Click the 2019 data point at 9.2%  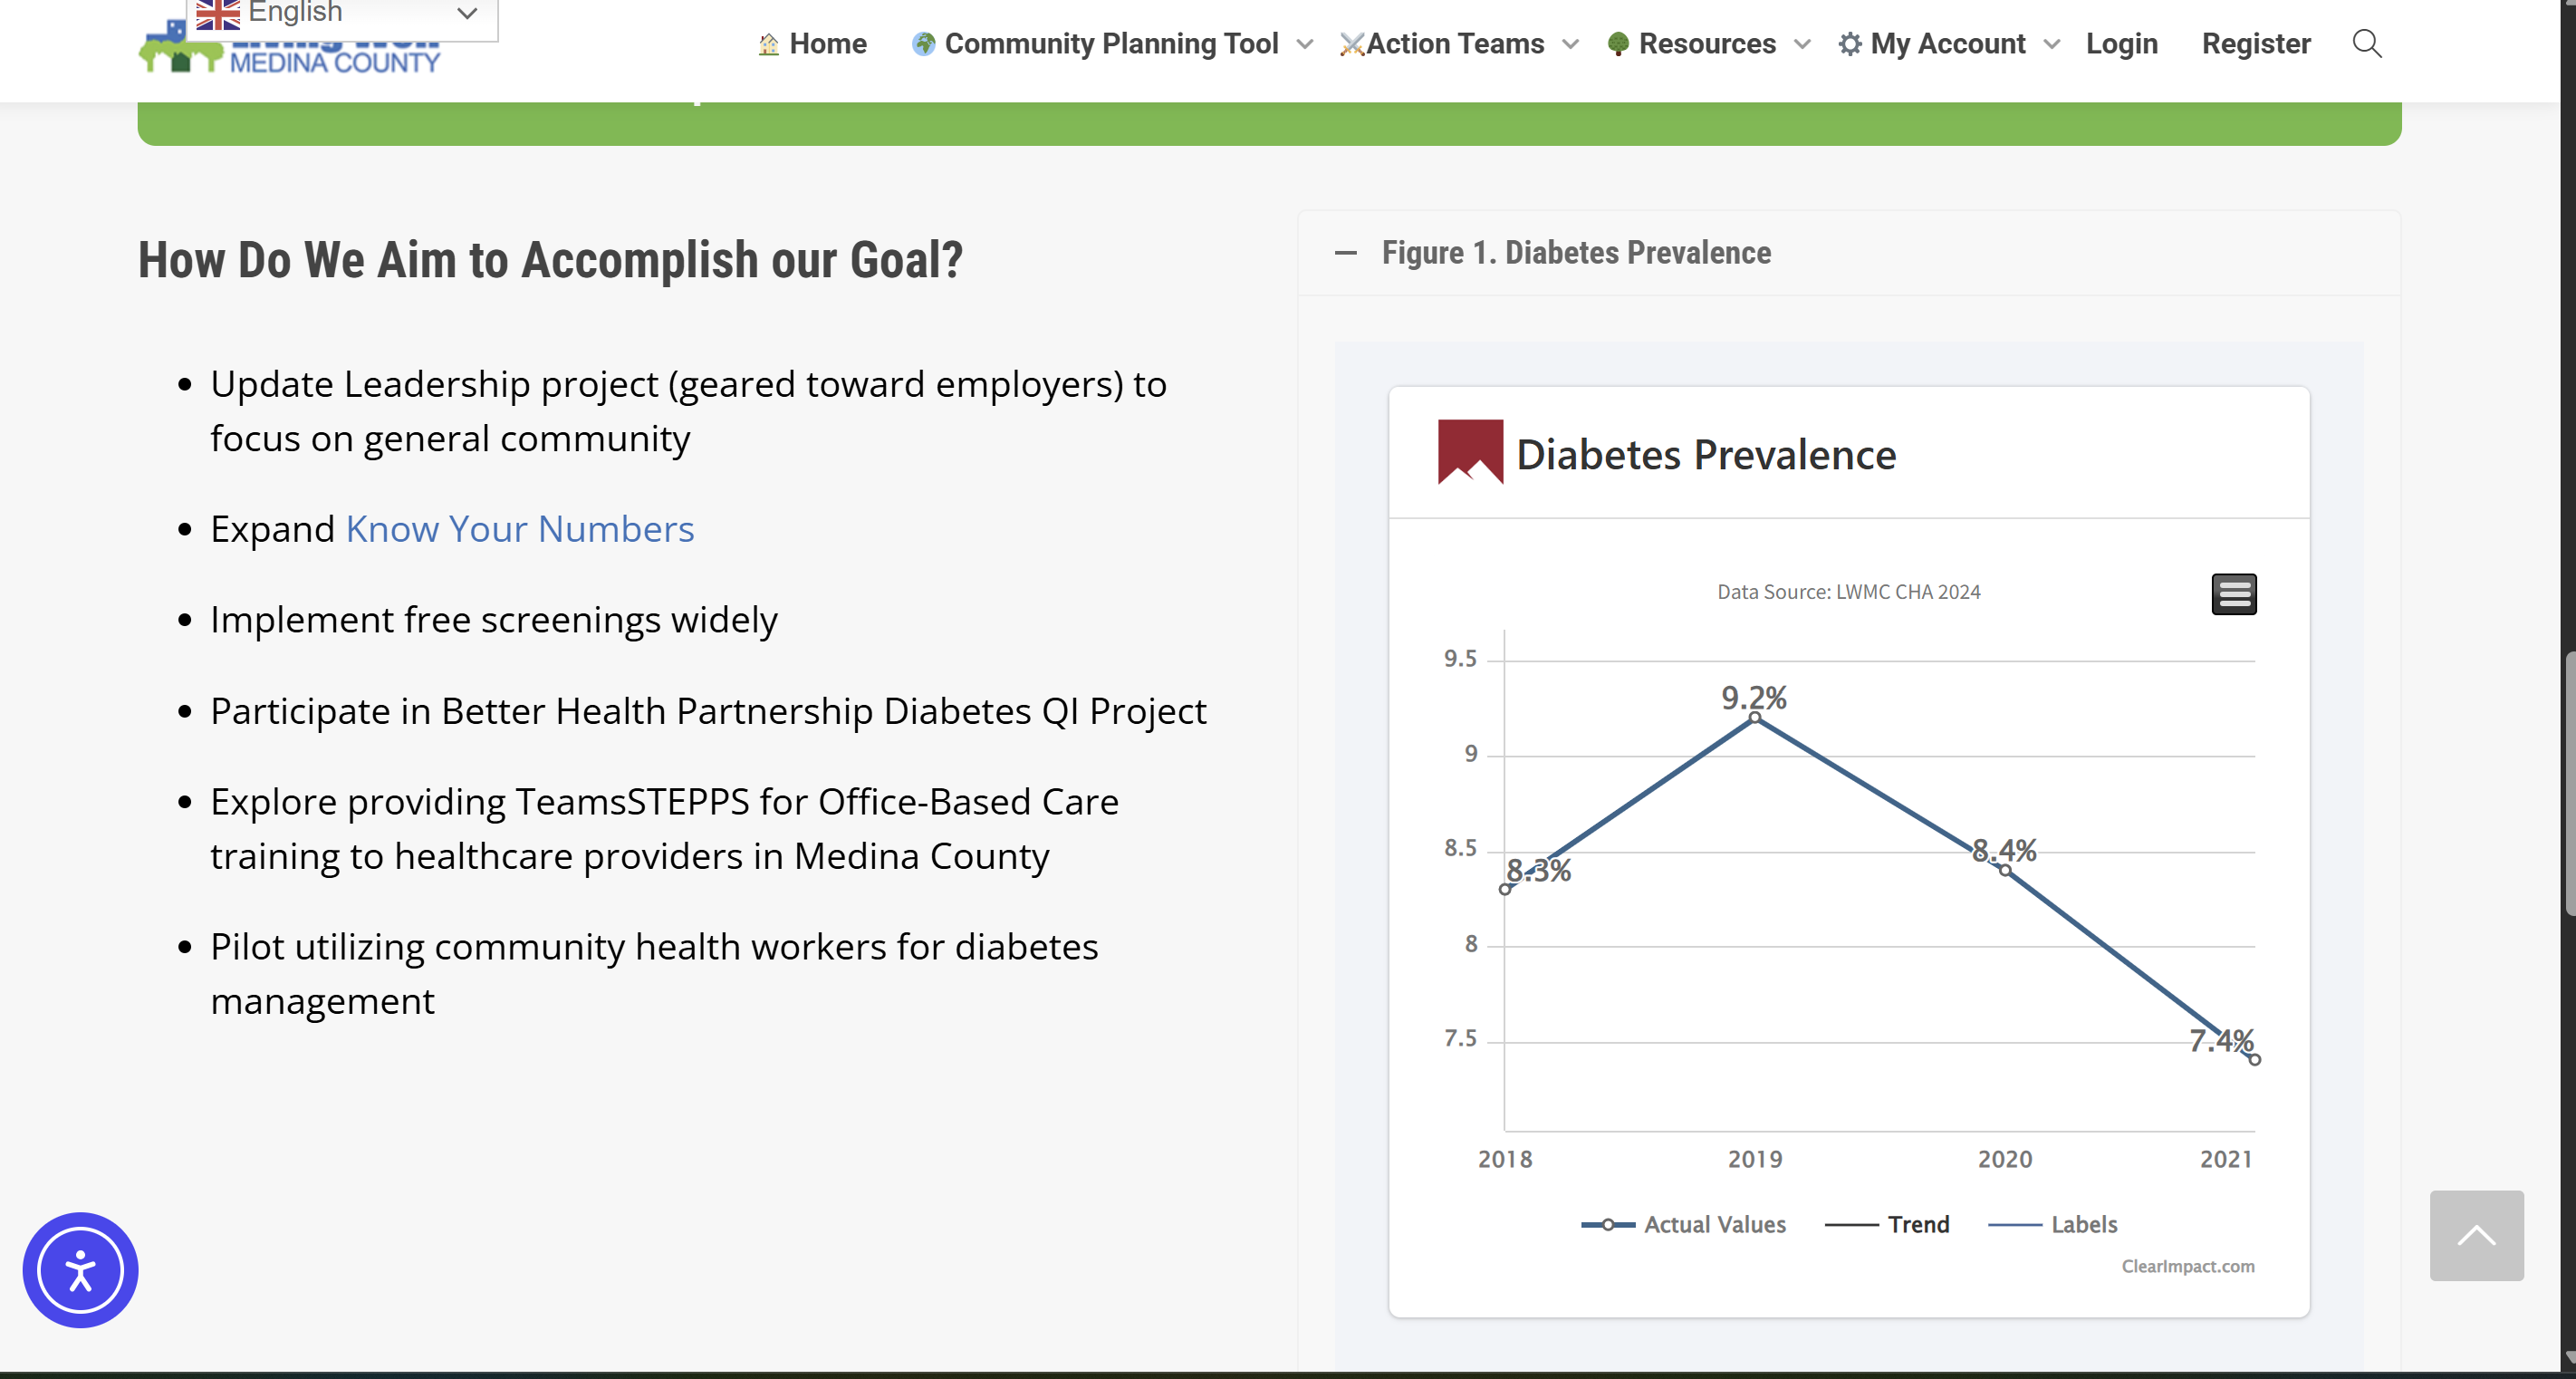(1754, 717)
